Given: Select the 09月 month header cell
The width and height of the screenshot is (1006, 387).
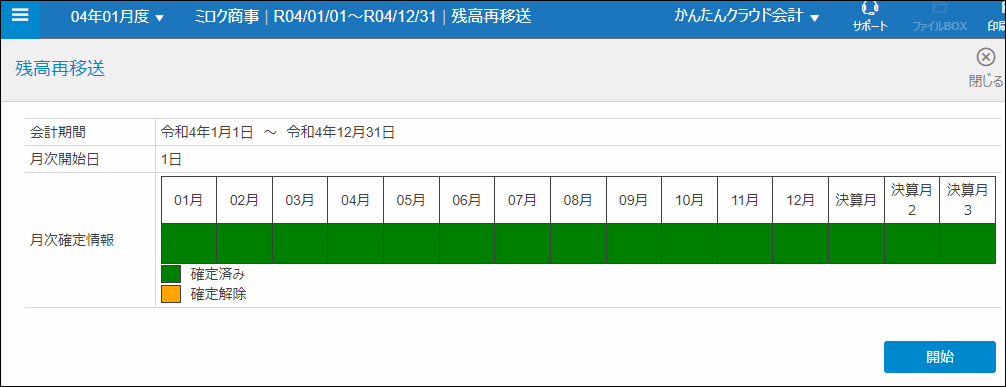Looking at the screenshot, I should click(x=633, y=200).
